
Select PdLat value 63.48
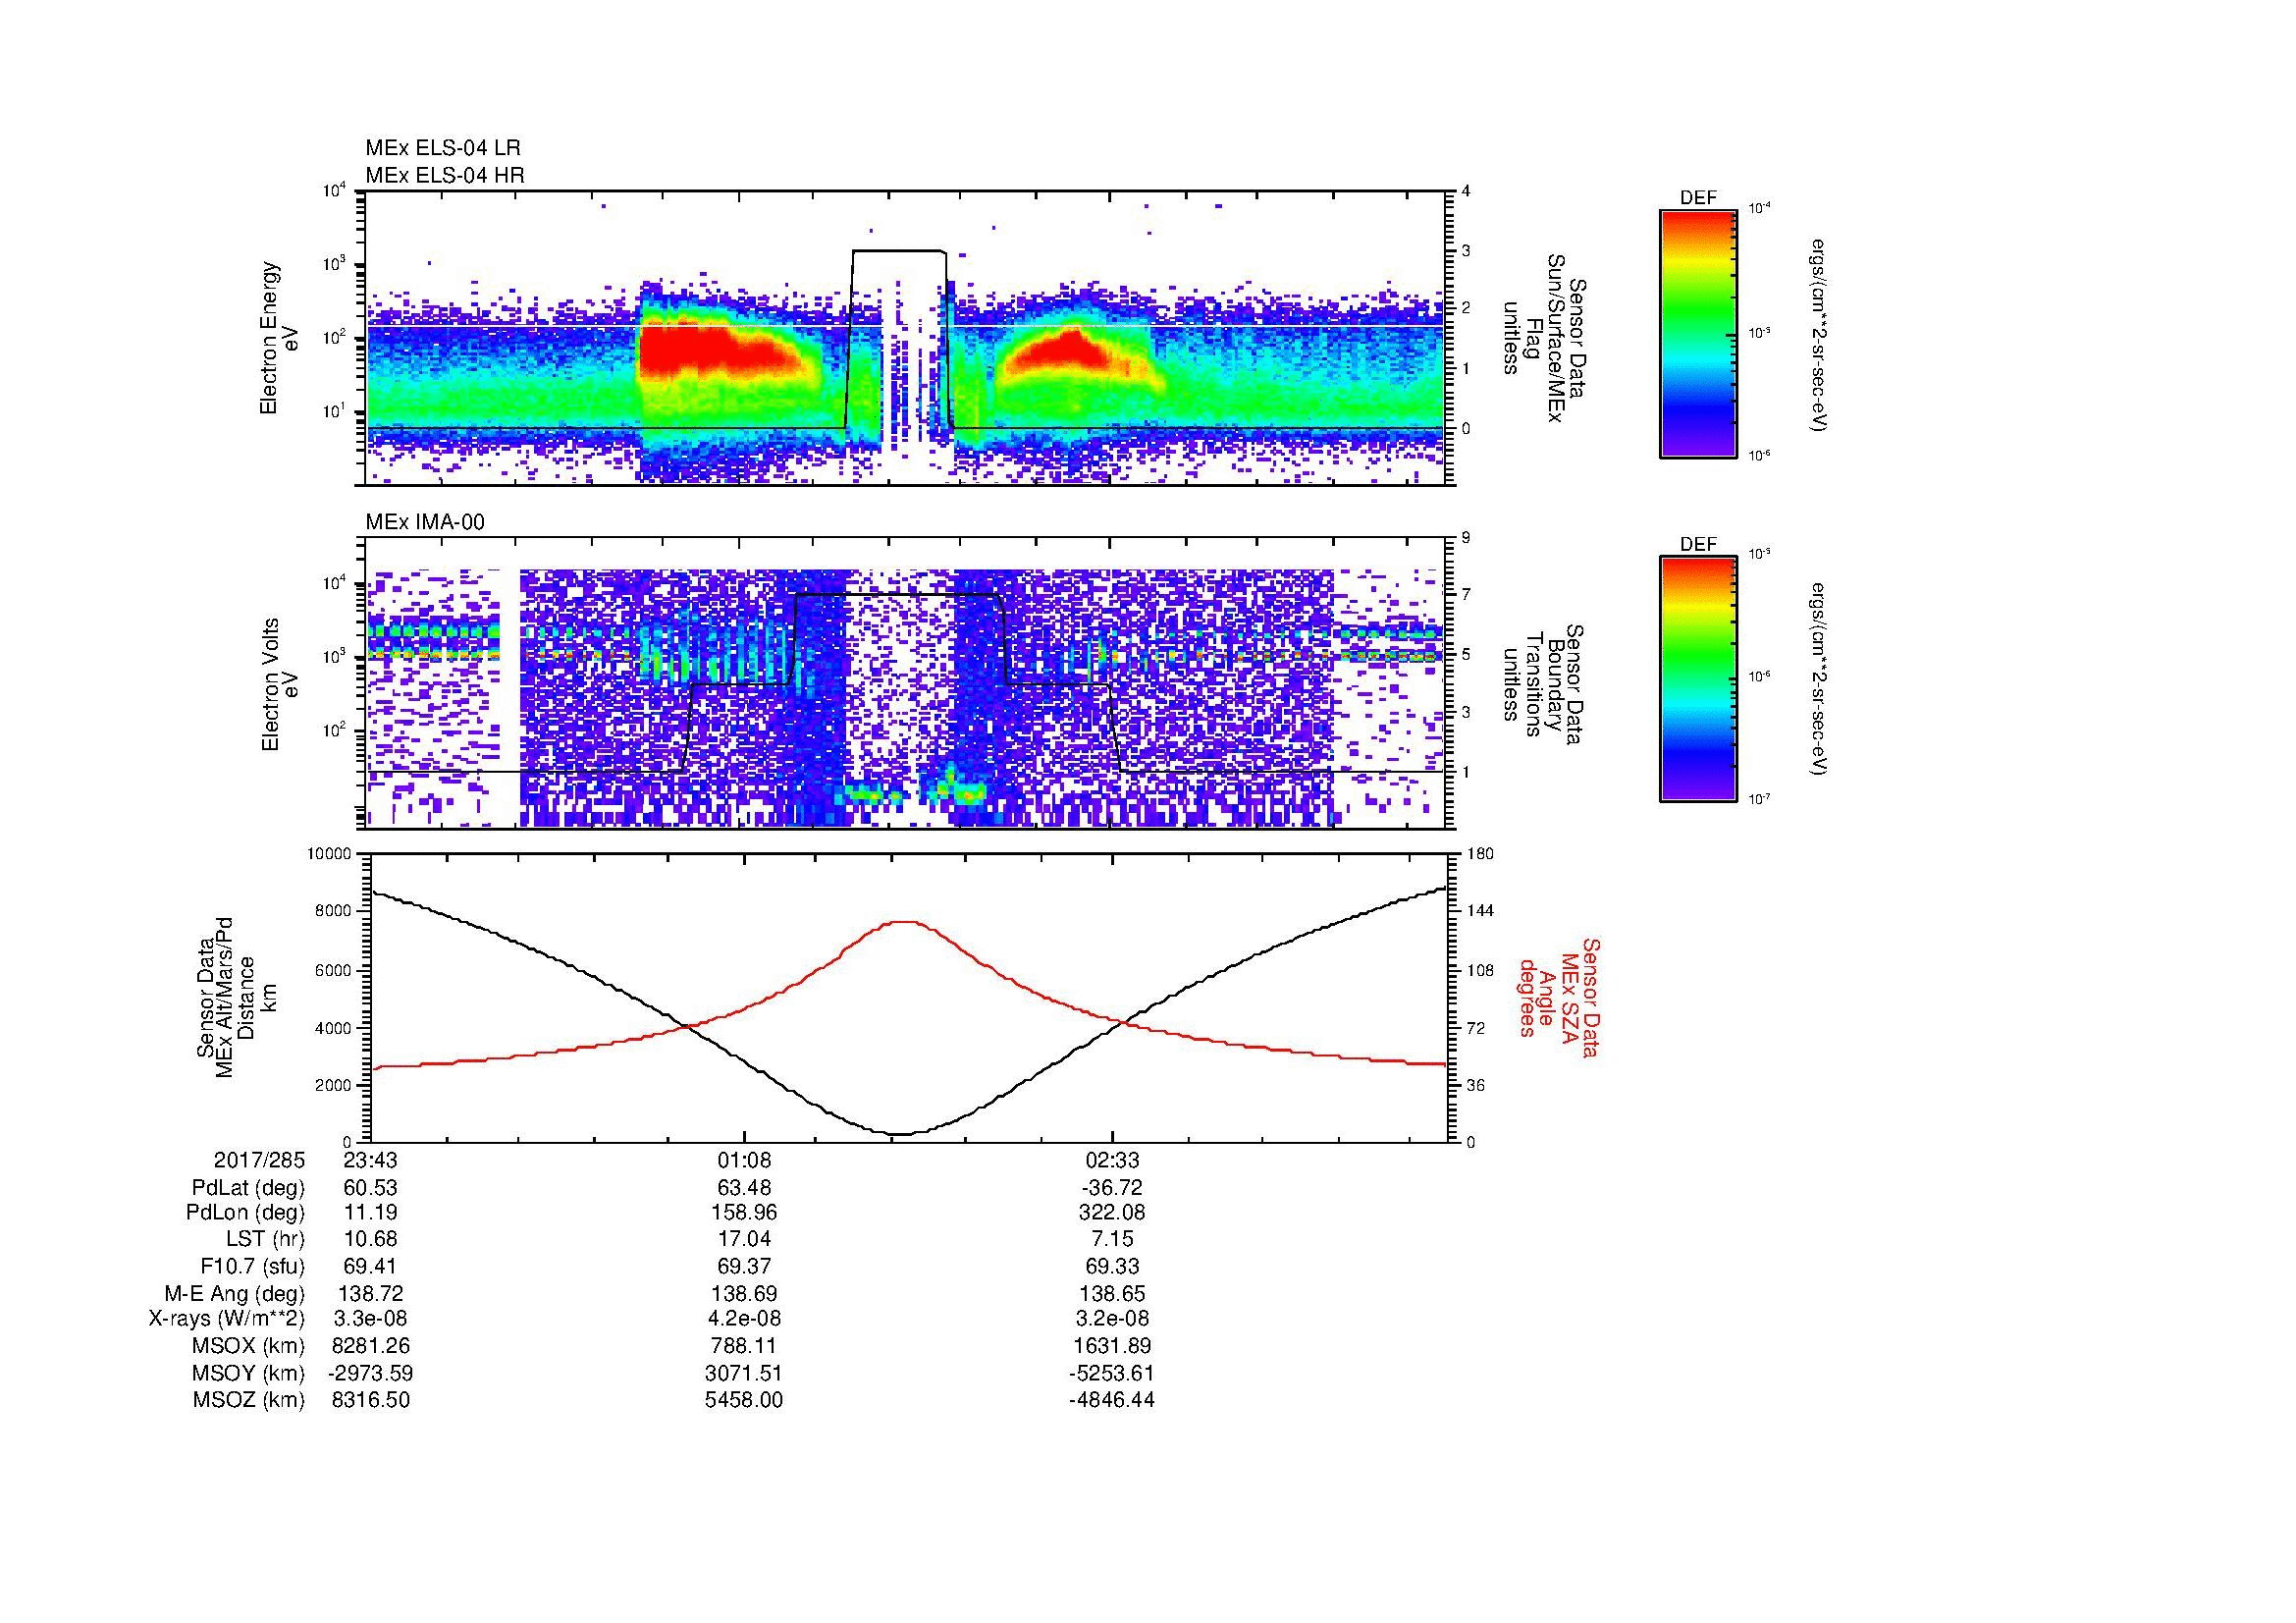[743, 1188]
